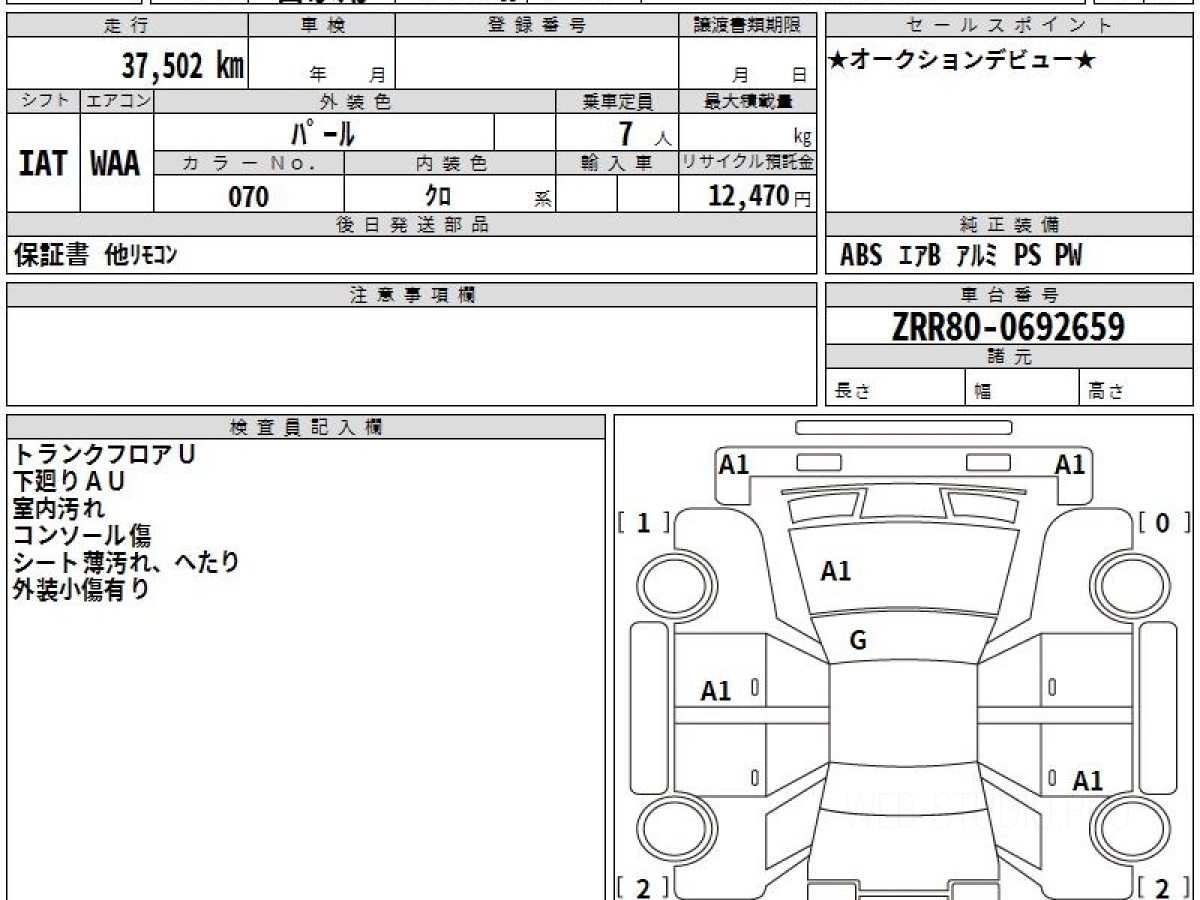Click the 下廻りＡＵ inspector note

69,481
